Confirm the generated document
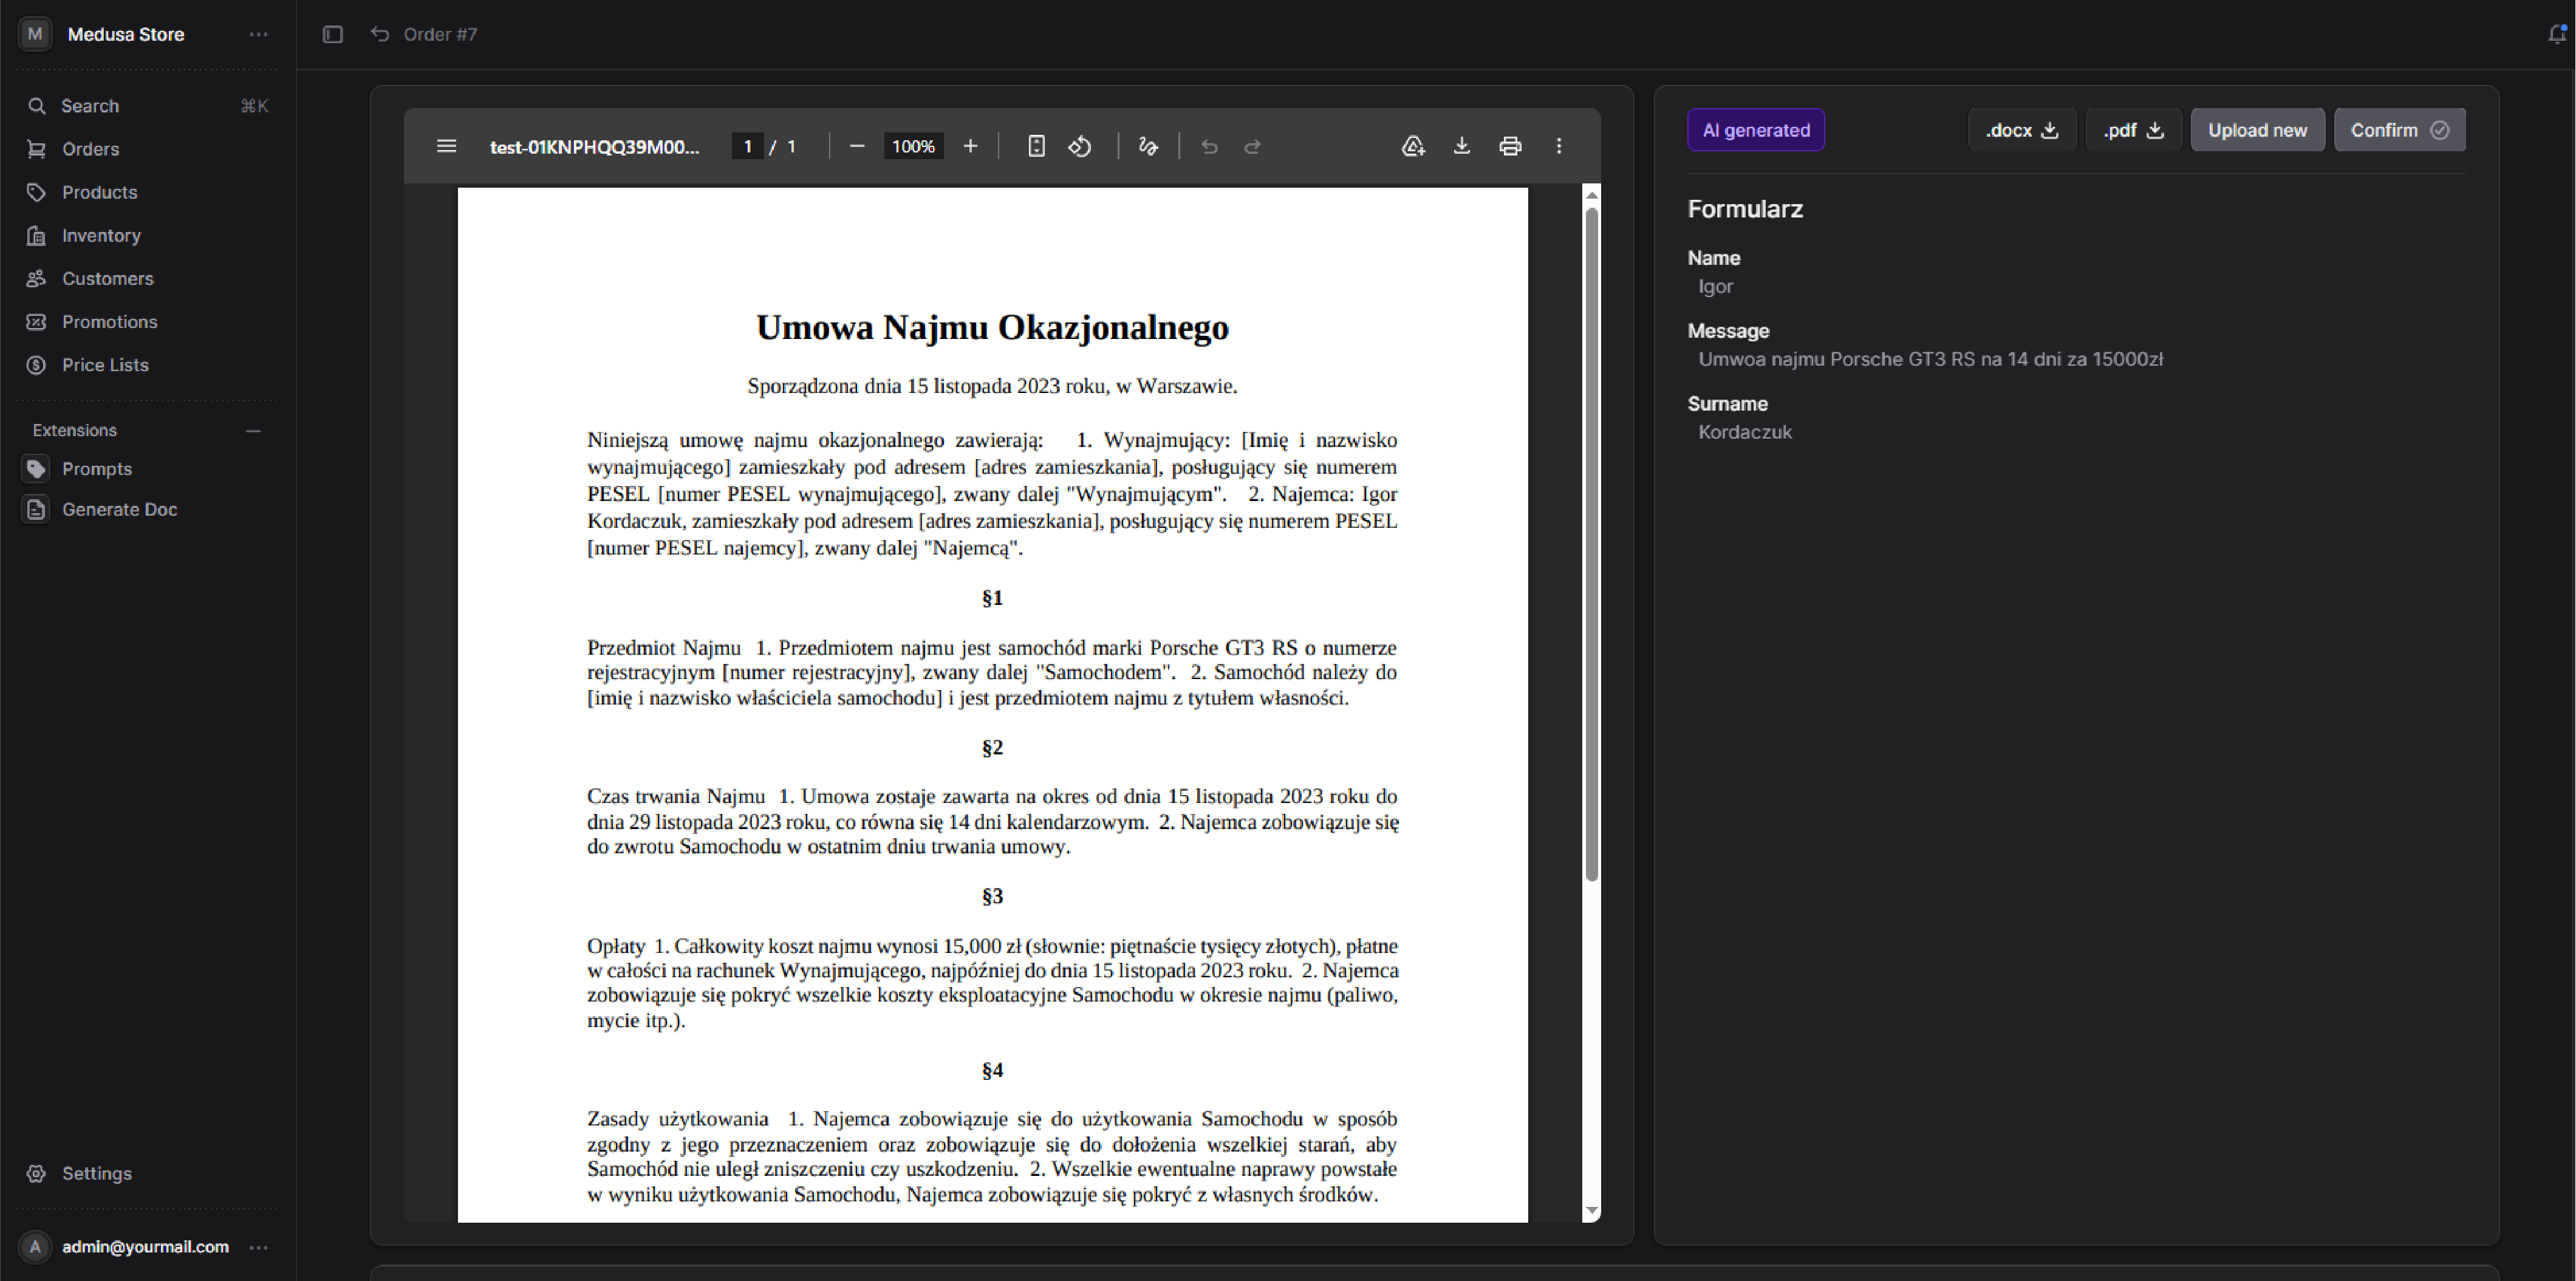 [x=2399, y=130]
